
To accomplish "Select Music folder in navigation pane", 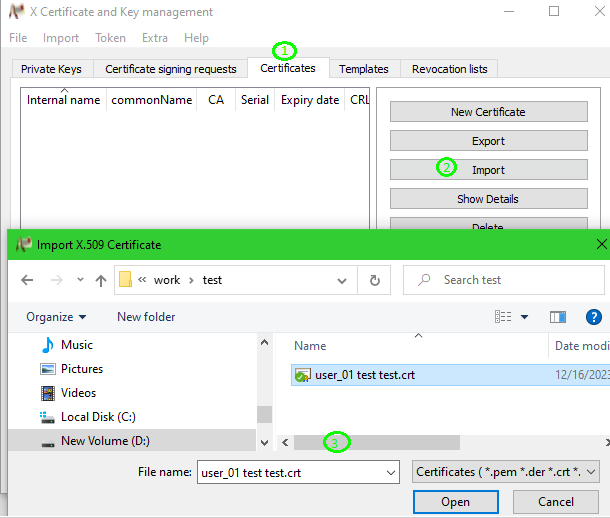I will click(76, 345).
